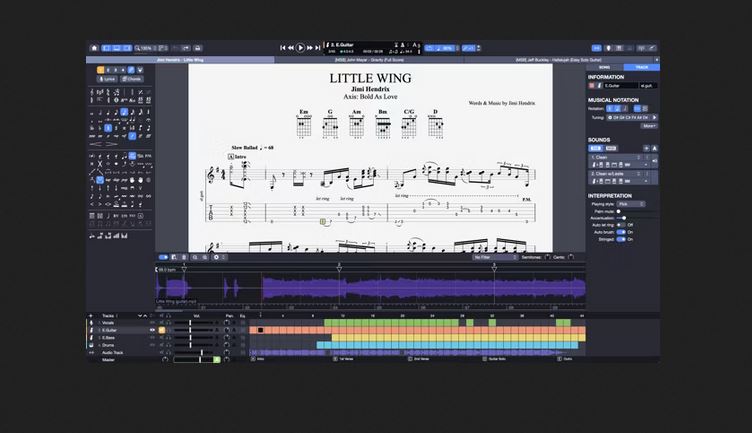Jump to the Guitar Solo section marker
Viewport: 752px width, 433px height.
point(496,359)
